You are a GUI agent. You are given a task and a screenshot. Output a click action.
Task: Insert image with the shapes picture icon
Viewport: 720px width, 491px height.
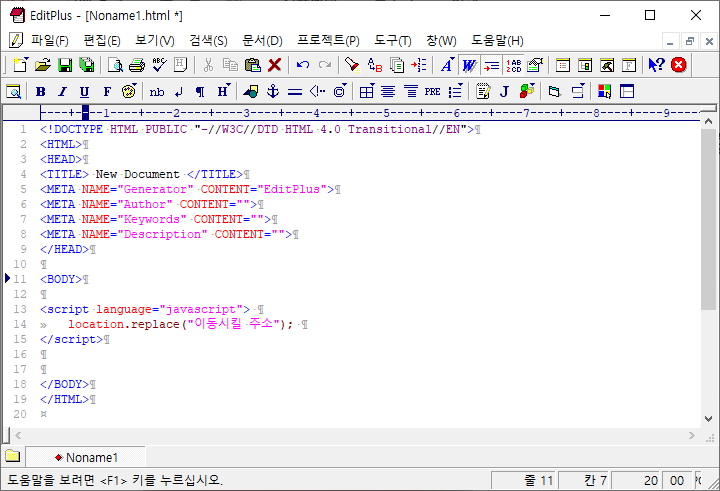(251, 91)
